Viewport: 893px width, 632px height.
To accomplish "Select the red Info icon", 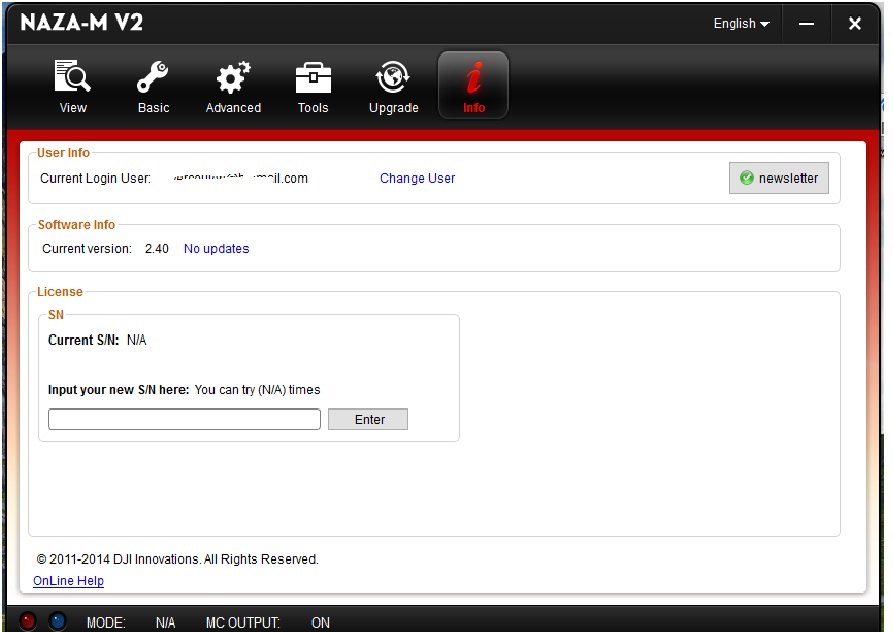I will [474, 77].
